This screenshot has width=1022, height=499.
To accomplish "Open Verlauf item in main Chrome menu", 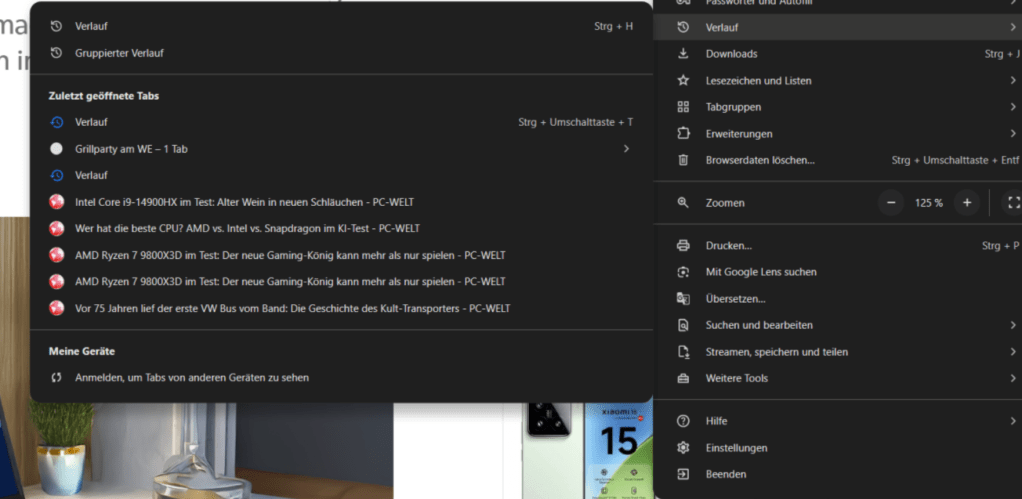I will tap(838, 27).
